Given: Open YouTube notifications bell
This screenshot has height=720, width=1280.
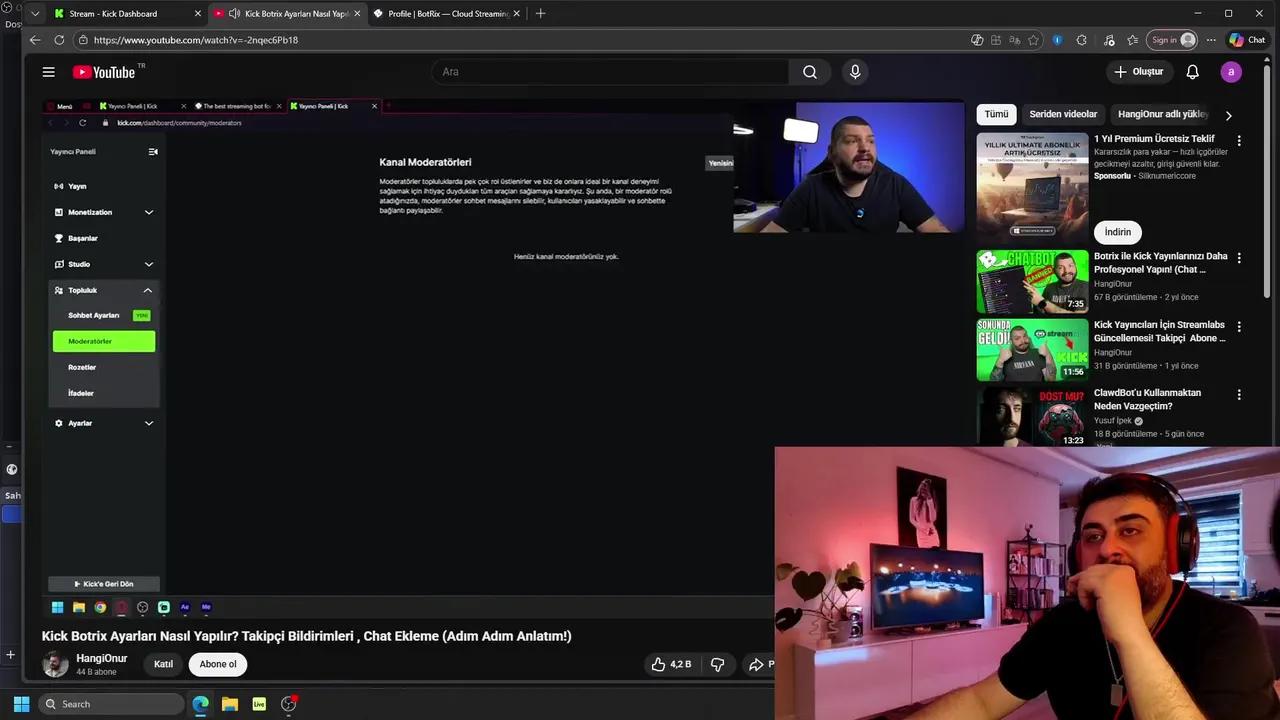Looking at the screenshot, I should point(1192,72).
